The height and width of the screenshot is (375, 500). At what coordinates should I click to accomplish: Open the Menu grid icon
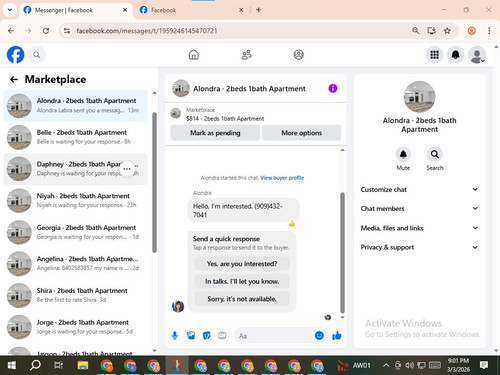(434, 55)
